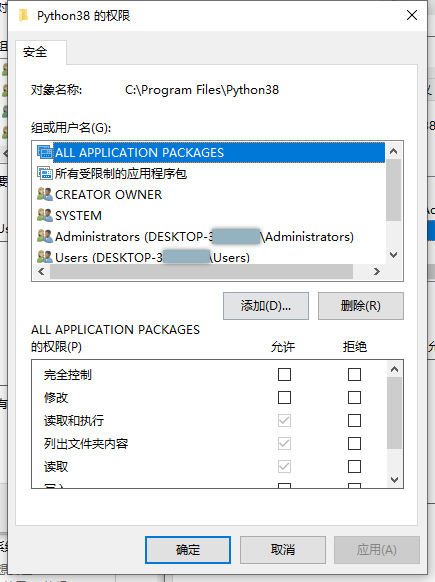This screenshot has width=435, height=582.
Task: Tick Deny checkbox for 读取和执行
Action: (x=354, y=421)
